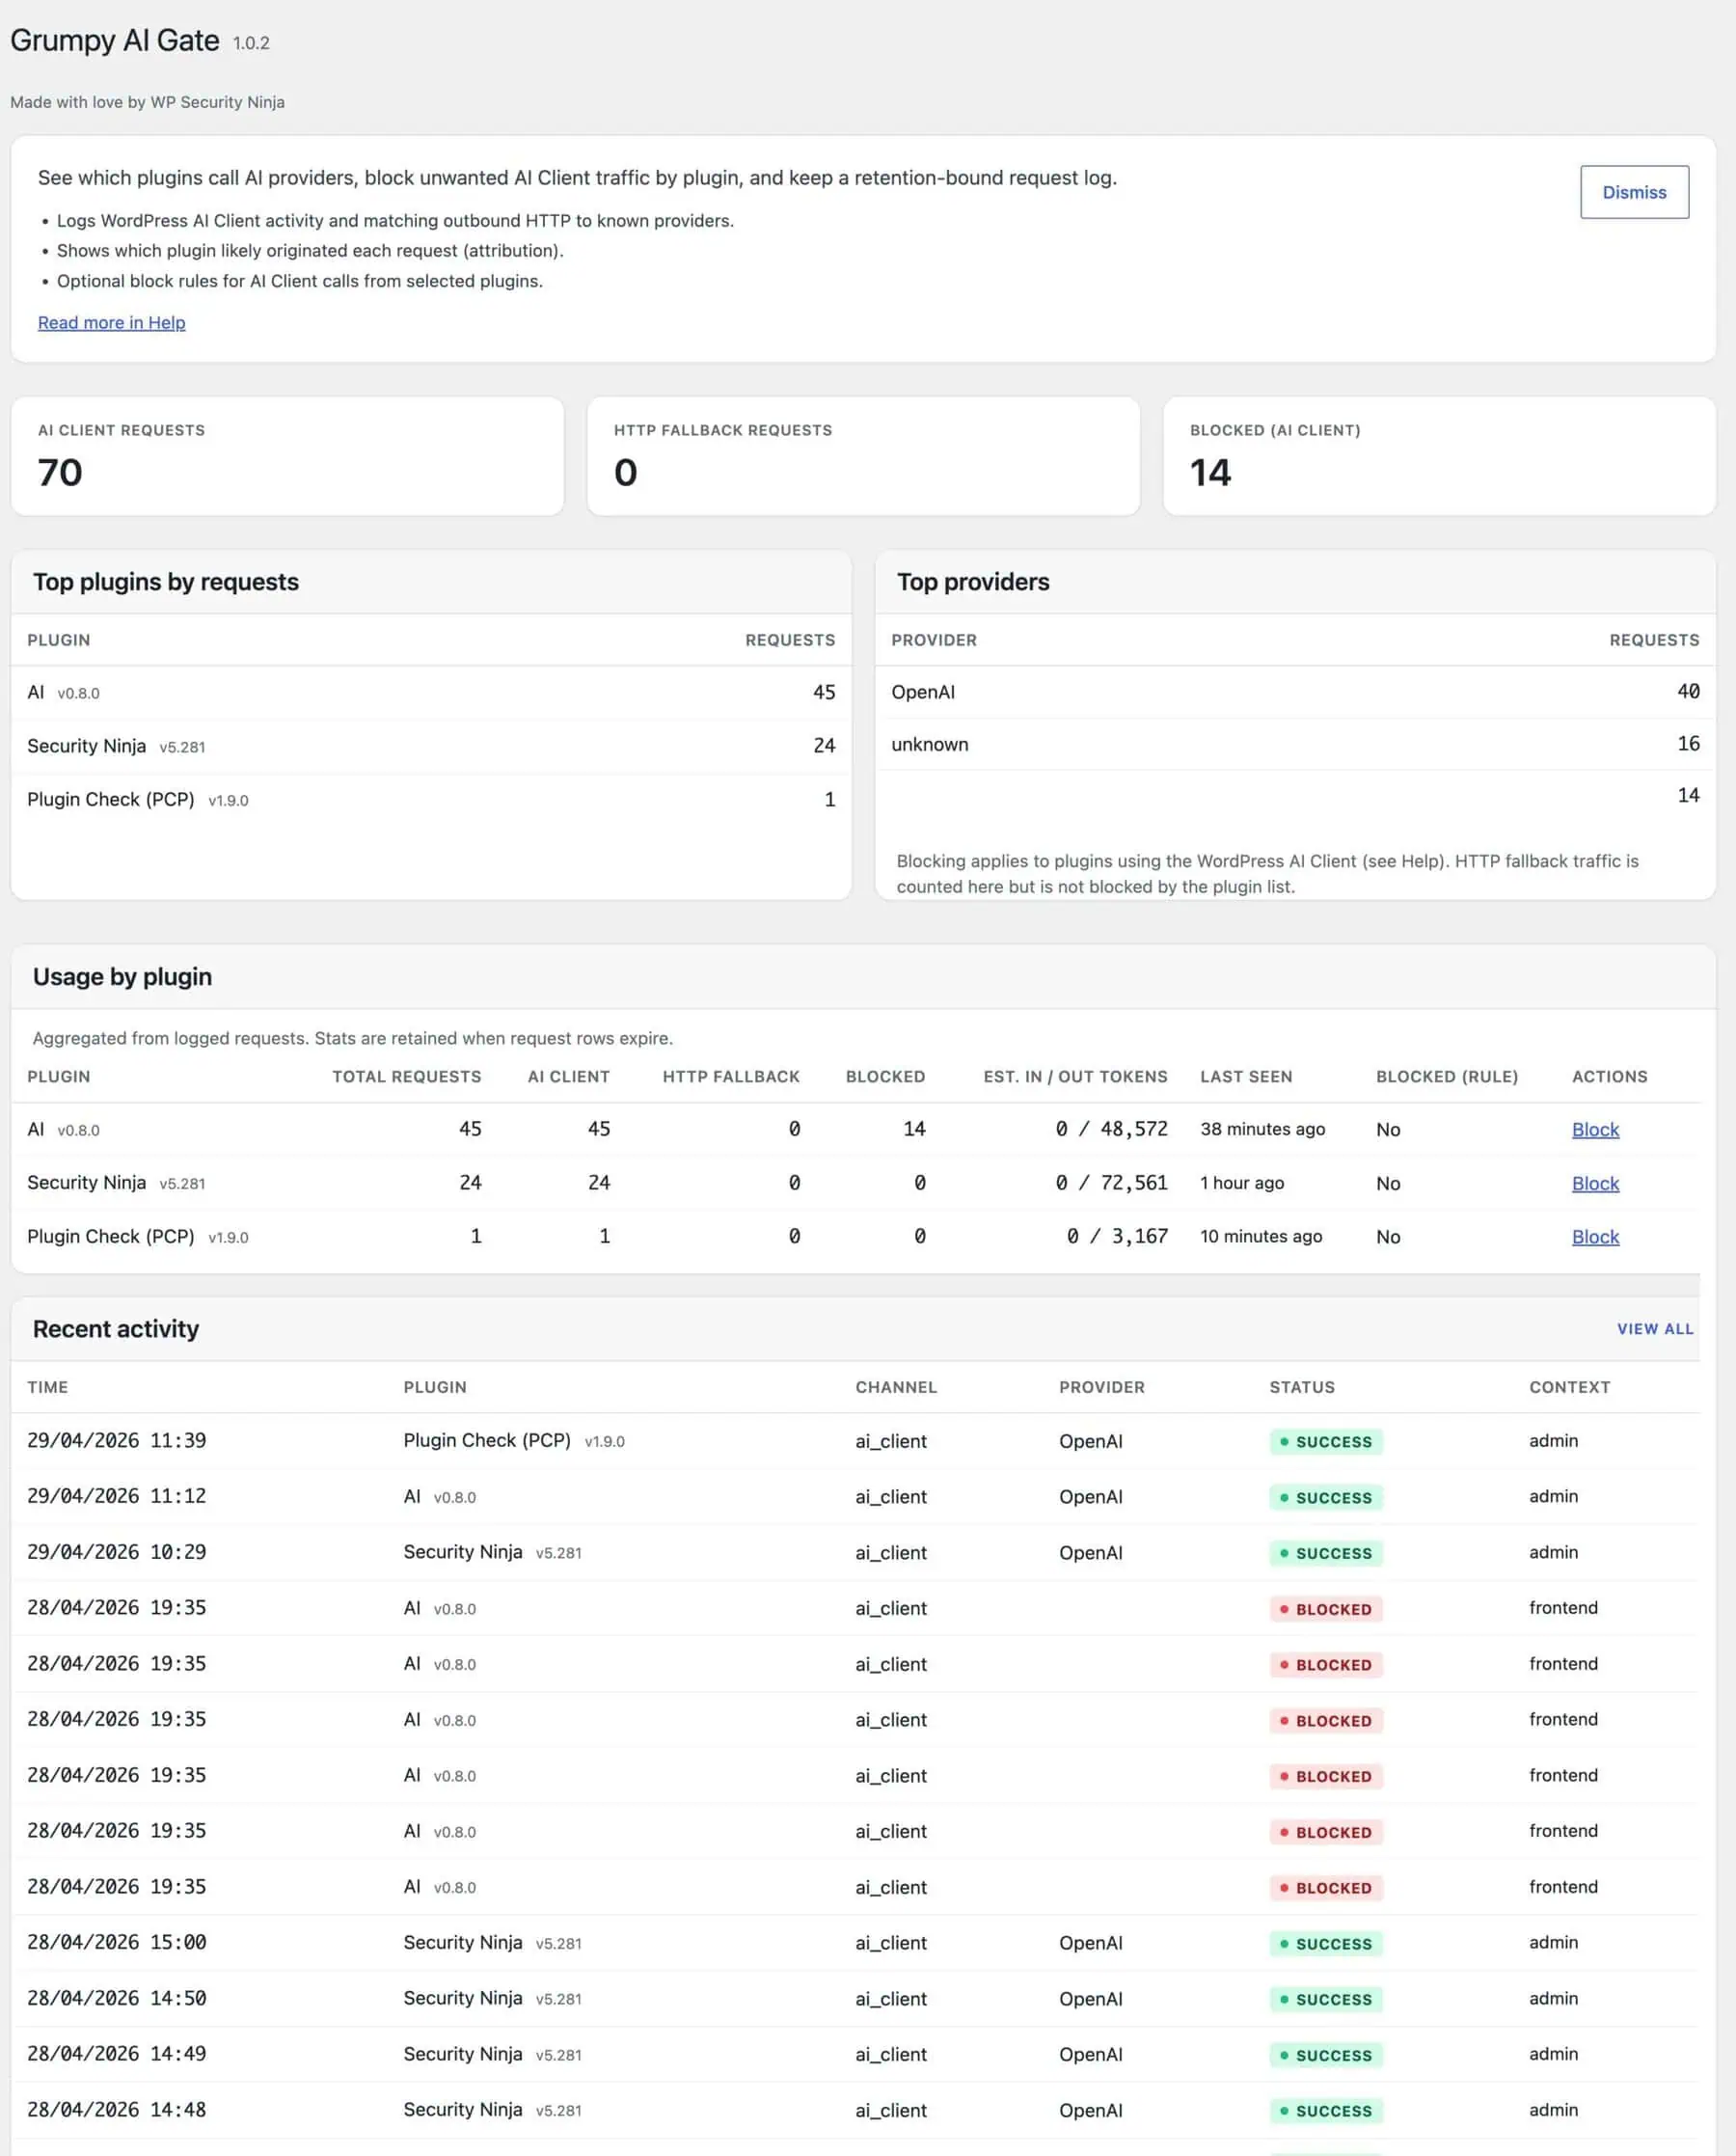Image resolution: width=1736 pixels, height=2156 pixels.
Task: Click token value 0 / 72,561
Action: (1111, 1183)
